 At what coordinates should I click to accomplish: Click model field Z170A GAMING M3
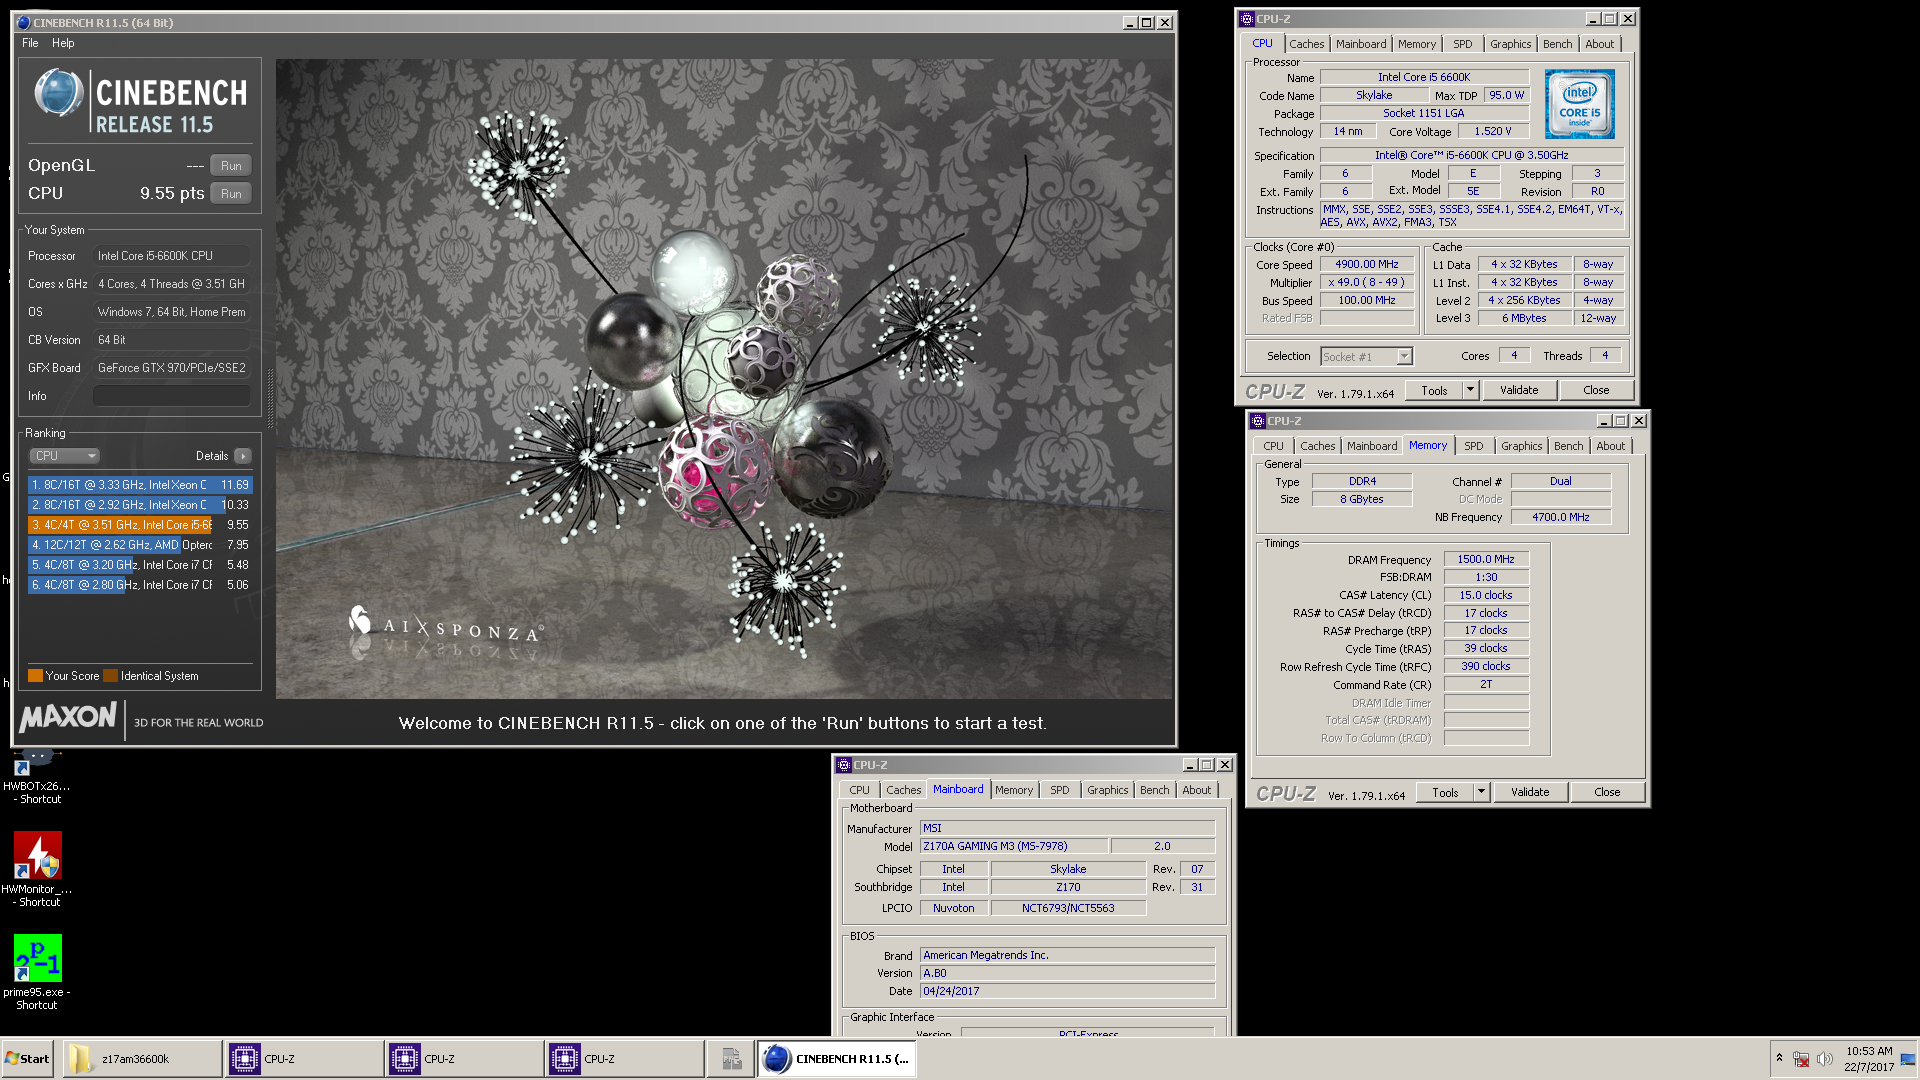pos(1014,846)
